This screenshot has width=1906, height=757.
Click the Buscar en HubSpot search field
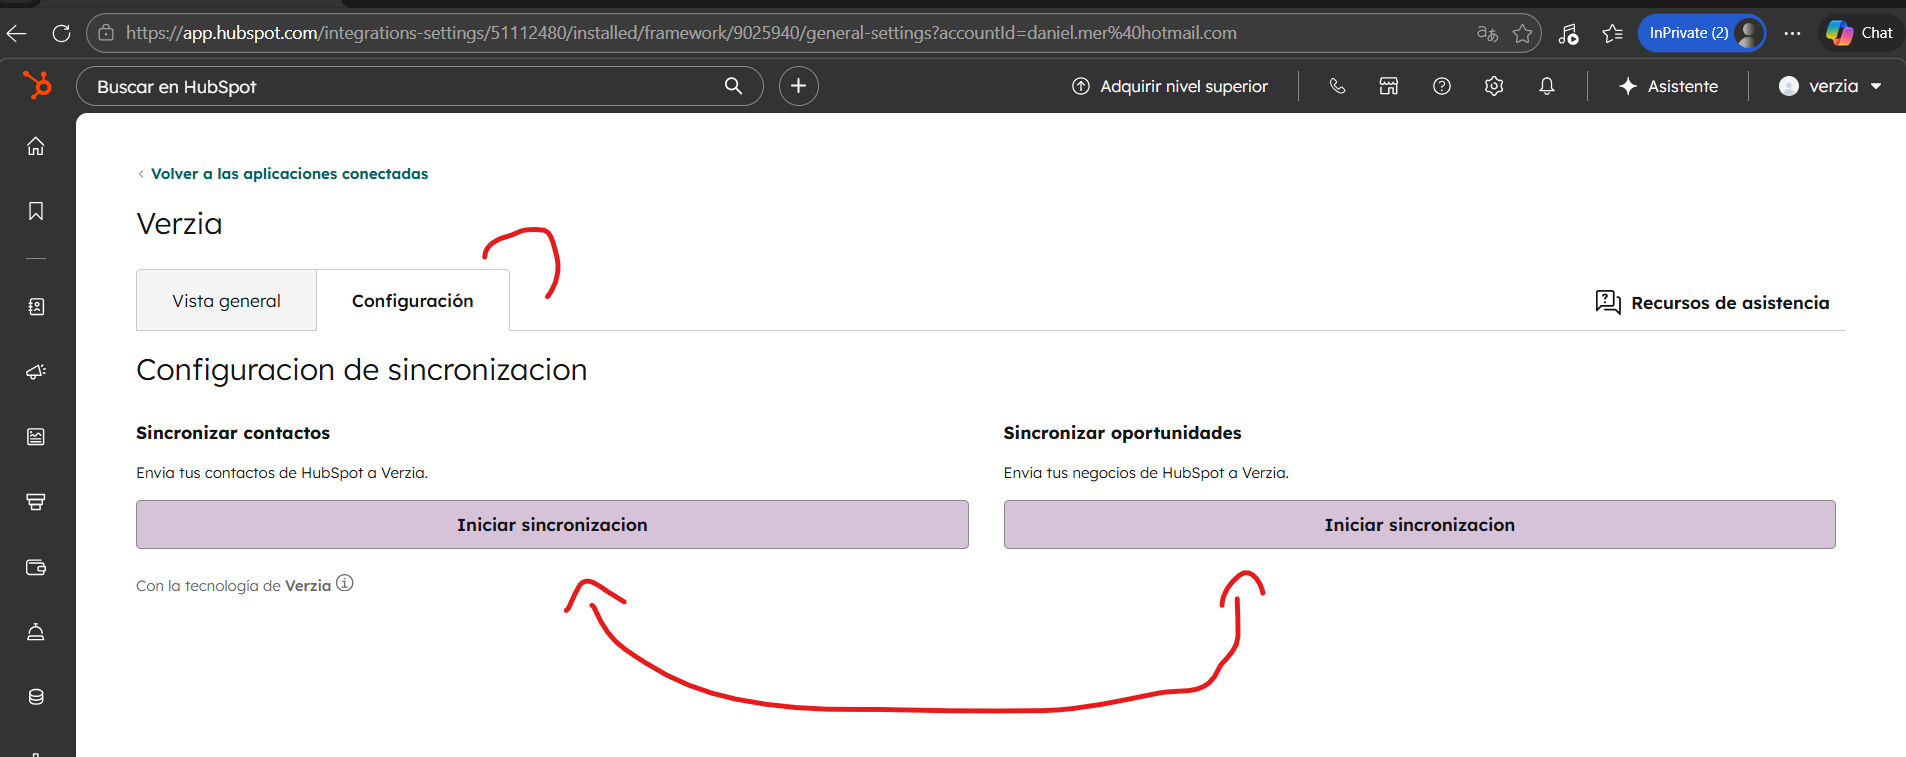point(420,86)
